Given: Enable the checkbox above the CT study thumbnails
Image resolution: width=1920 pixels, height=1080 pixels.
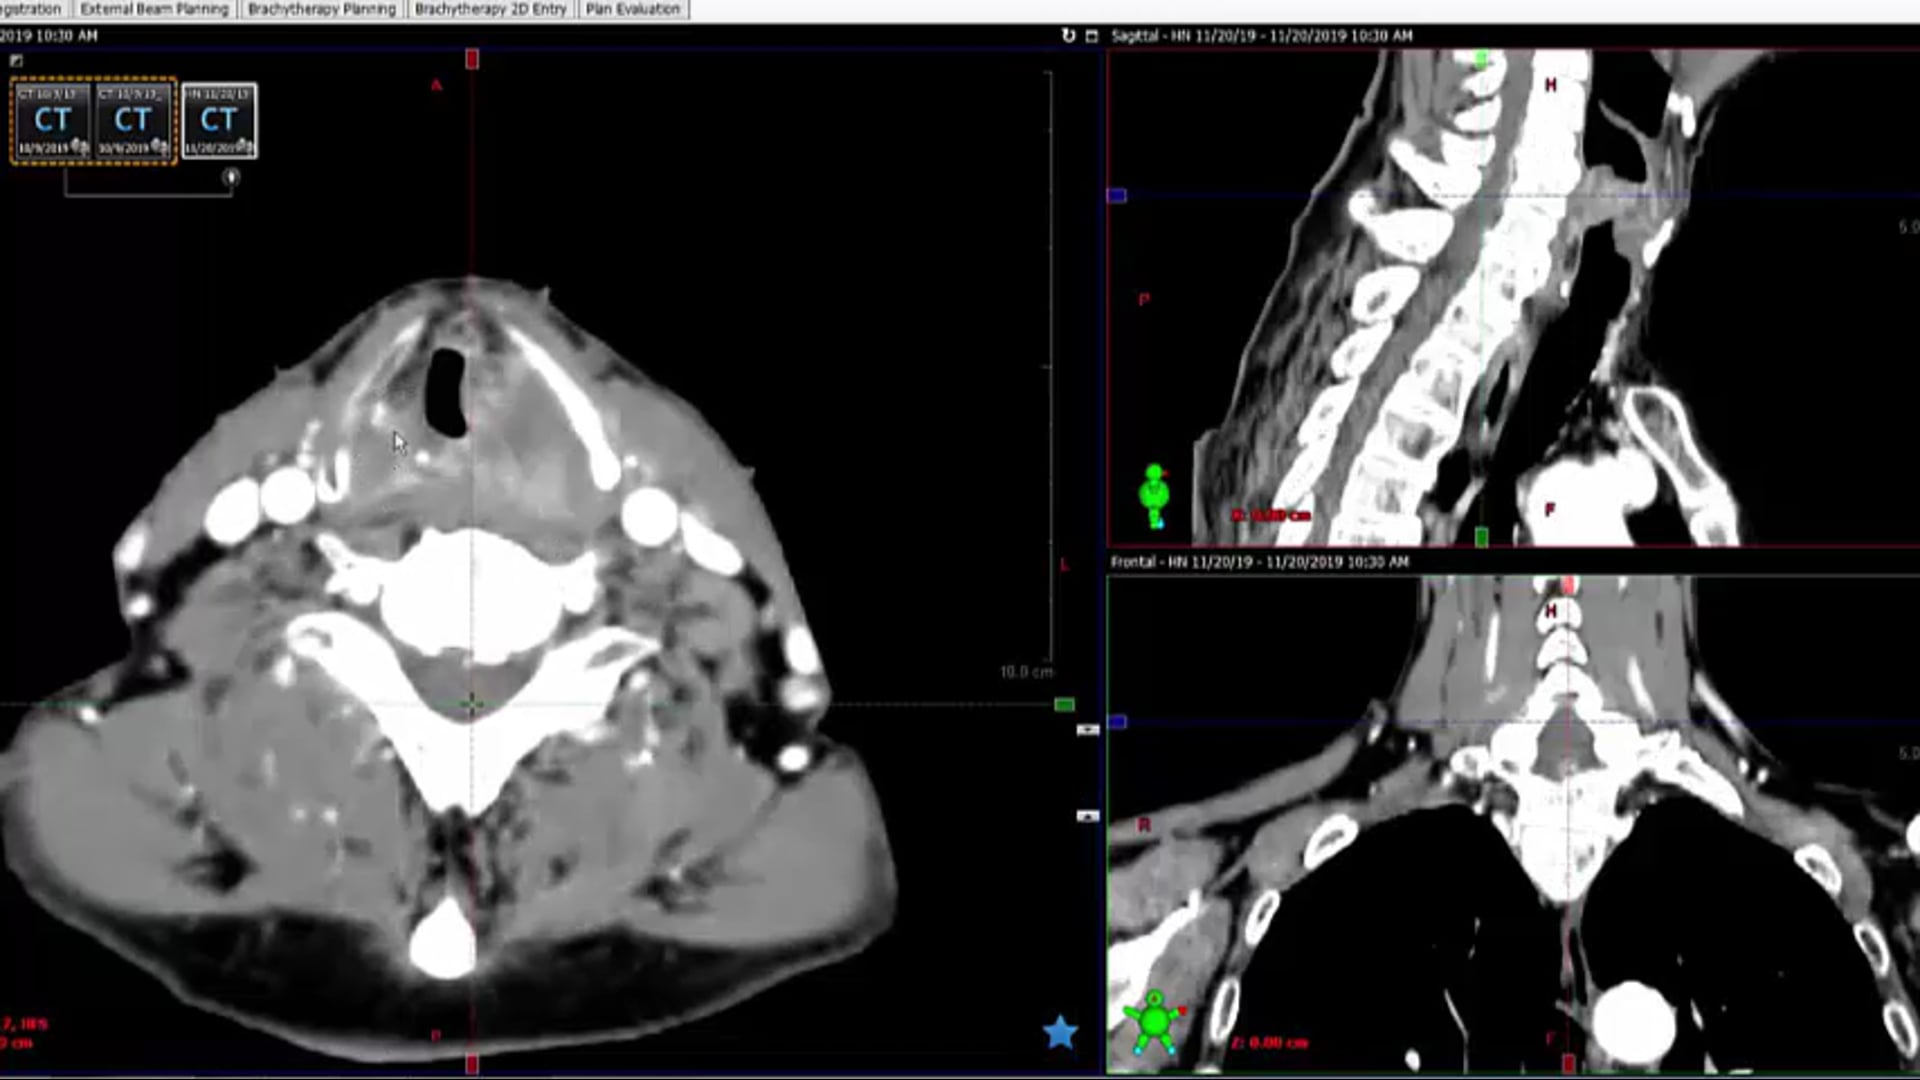Looking at the screenshot, I should pos(16,61).
